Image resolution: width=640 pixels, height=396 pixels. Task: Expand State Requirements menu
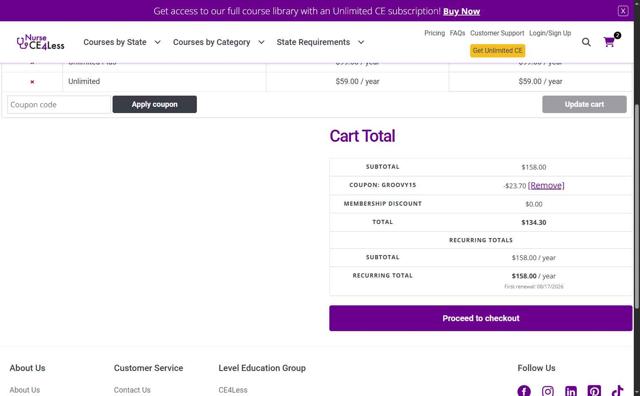(x=320, y=42)
